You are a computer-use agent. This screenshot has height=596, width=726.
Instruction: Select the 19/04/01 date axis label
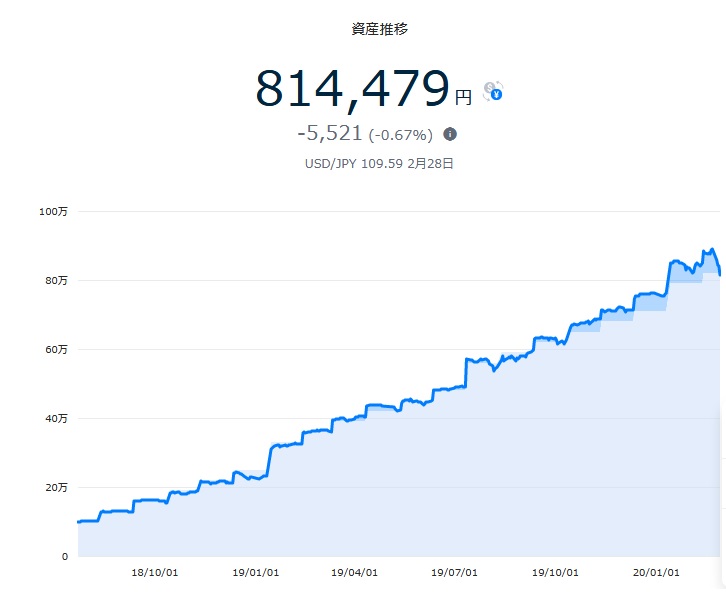pos(354,572)
